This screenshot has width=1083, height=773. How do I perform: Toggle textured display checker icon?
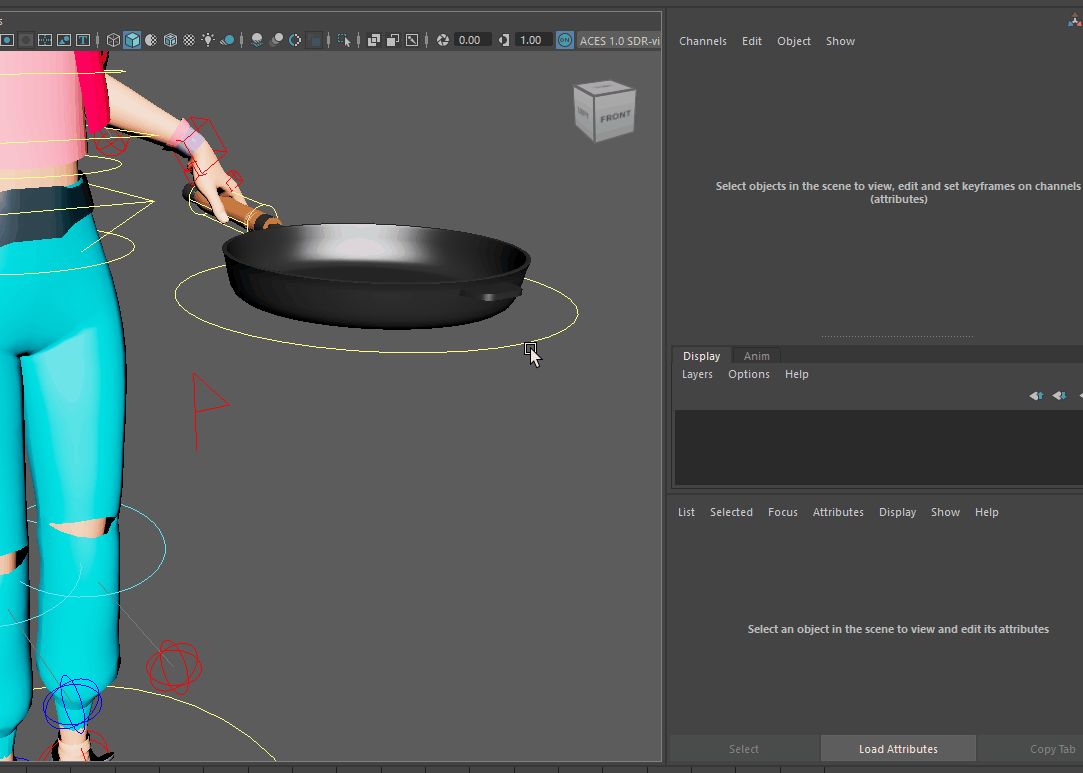pos(189,40)
